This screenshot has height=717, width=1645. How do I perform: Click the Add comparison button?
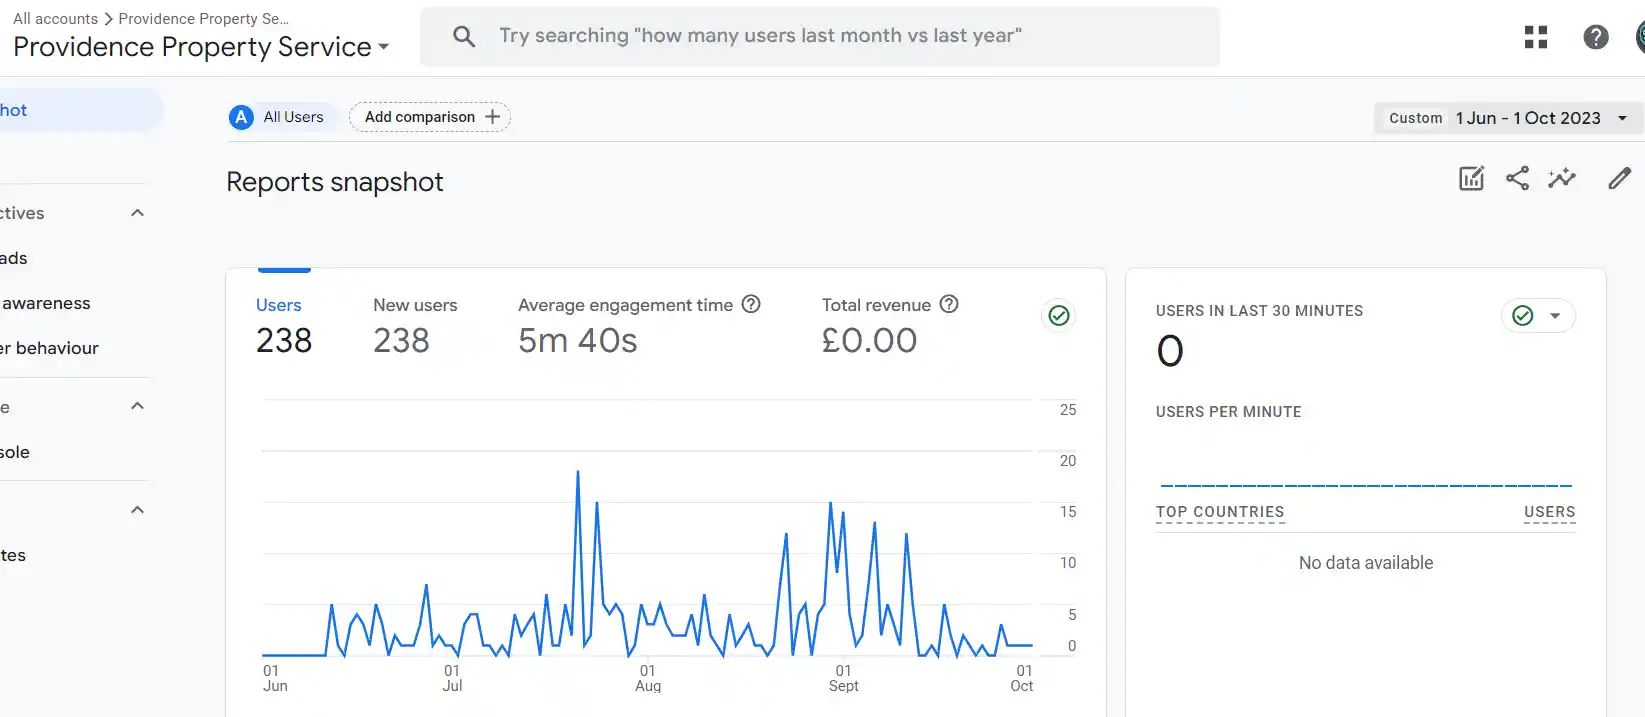pyautogui.click(x=429, y=117)
